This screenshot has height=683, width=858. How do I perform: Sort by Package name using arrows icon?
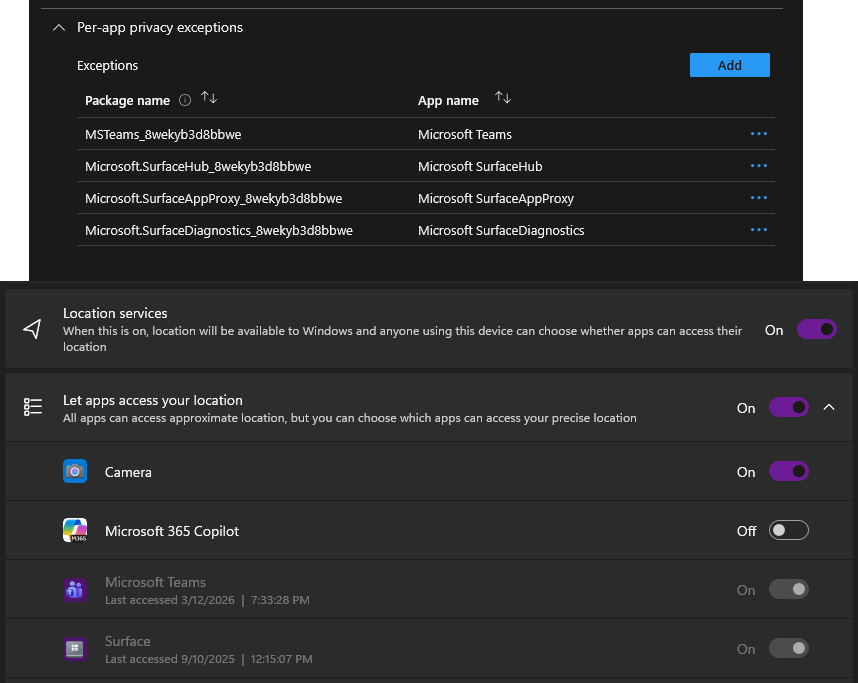209,98
